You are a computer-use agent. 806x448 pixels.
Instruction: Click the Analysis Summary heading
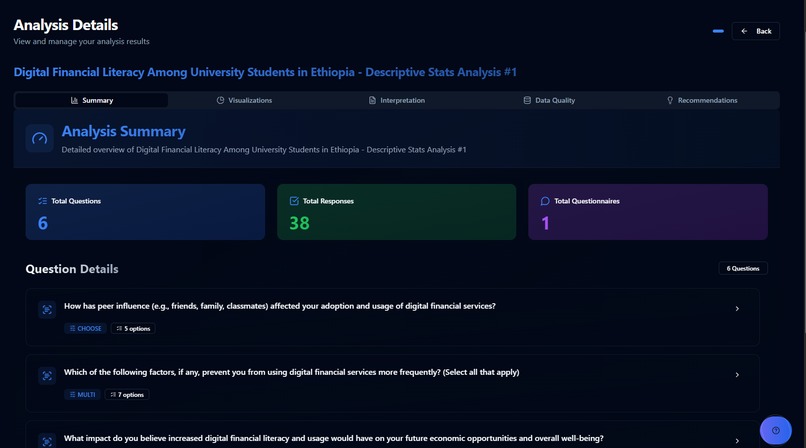click(123, 132)
